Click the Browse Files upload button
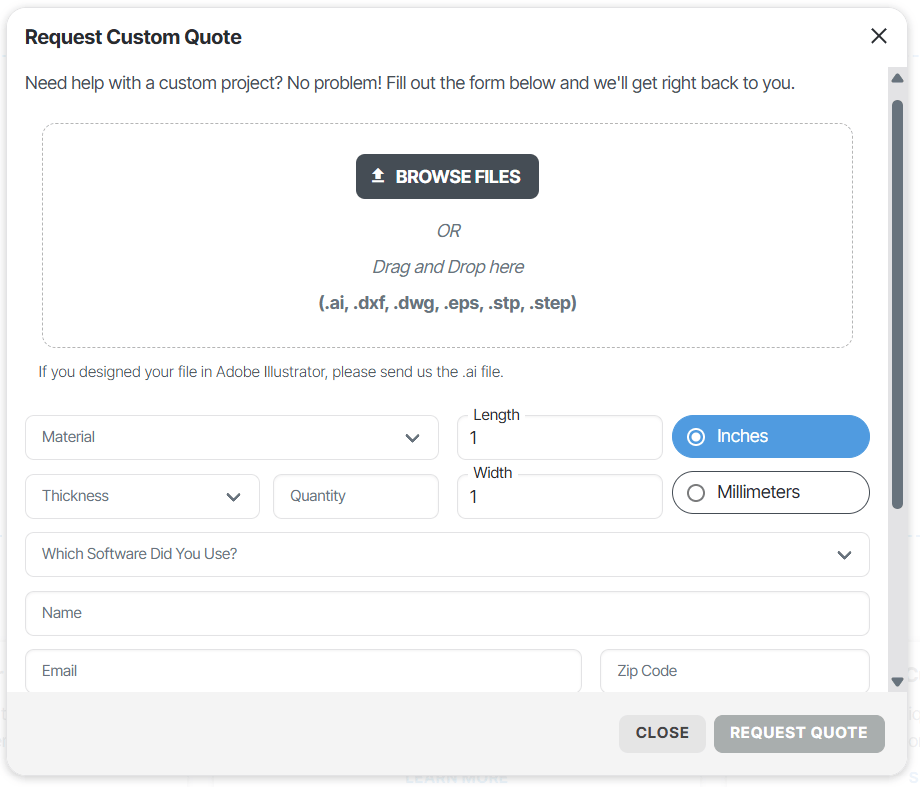This screenshot has width=920, height=787. click(447, 177)
